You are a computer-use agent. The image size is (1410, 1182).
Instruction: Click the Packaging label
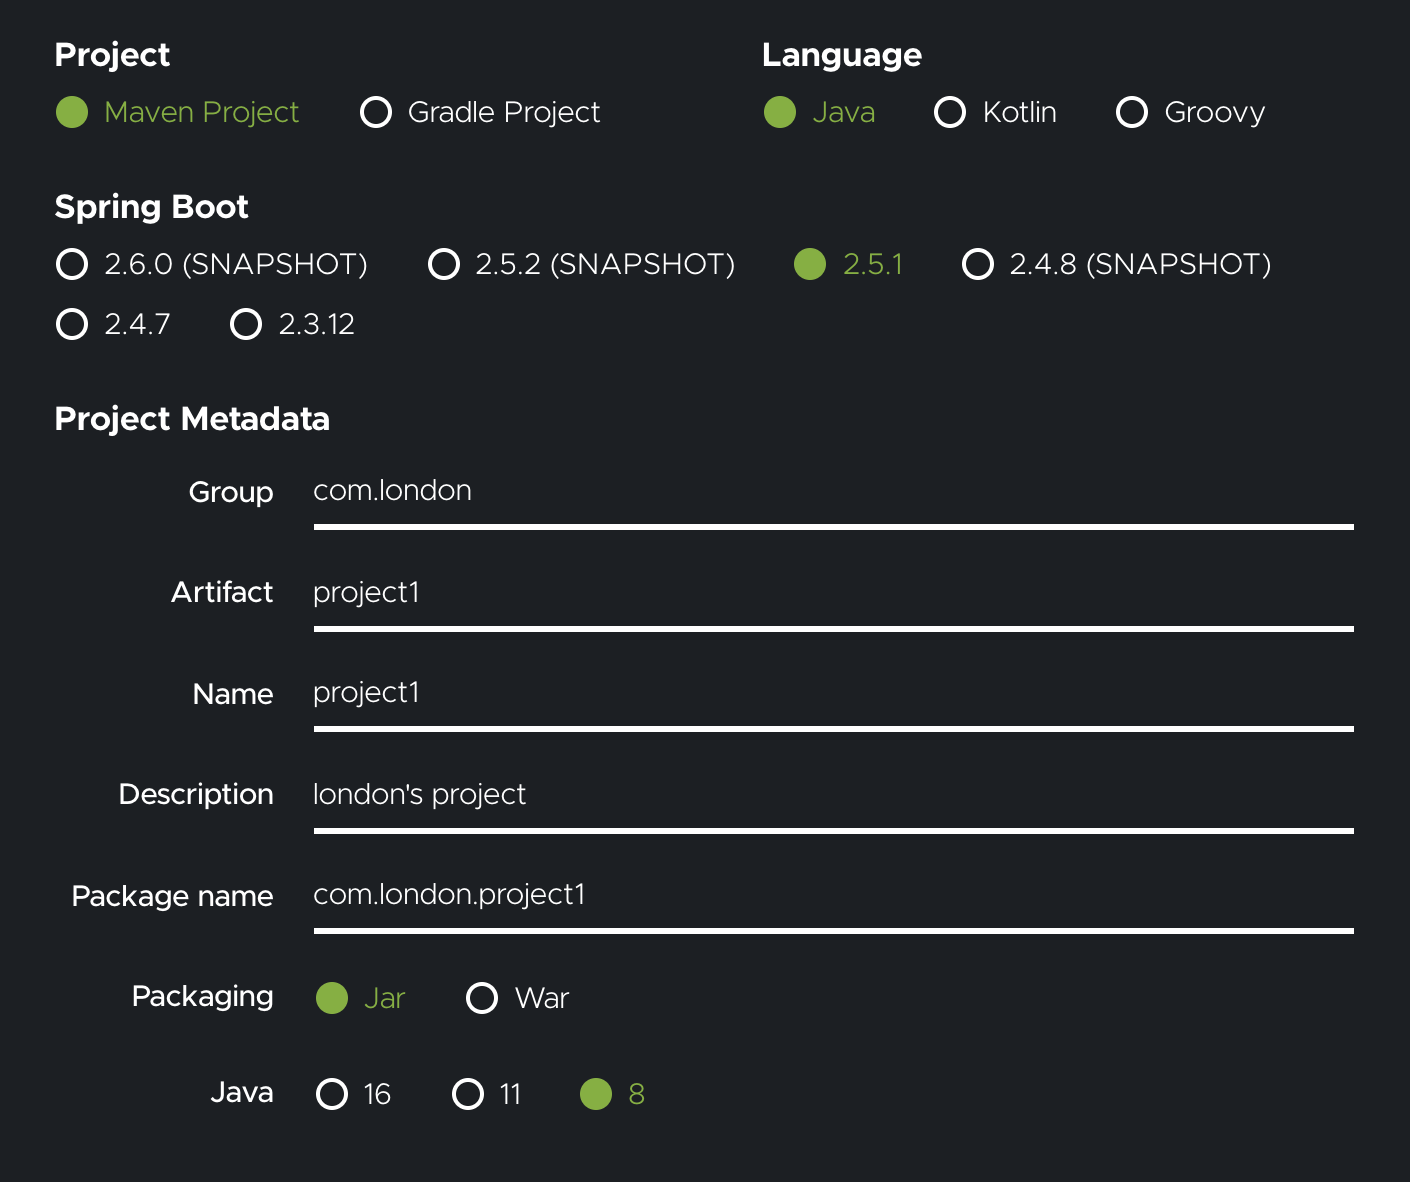203,997
